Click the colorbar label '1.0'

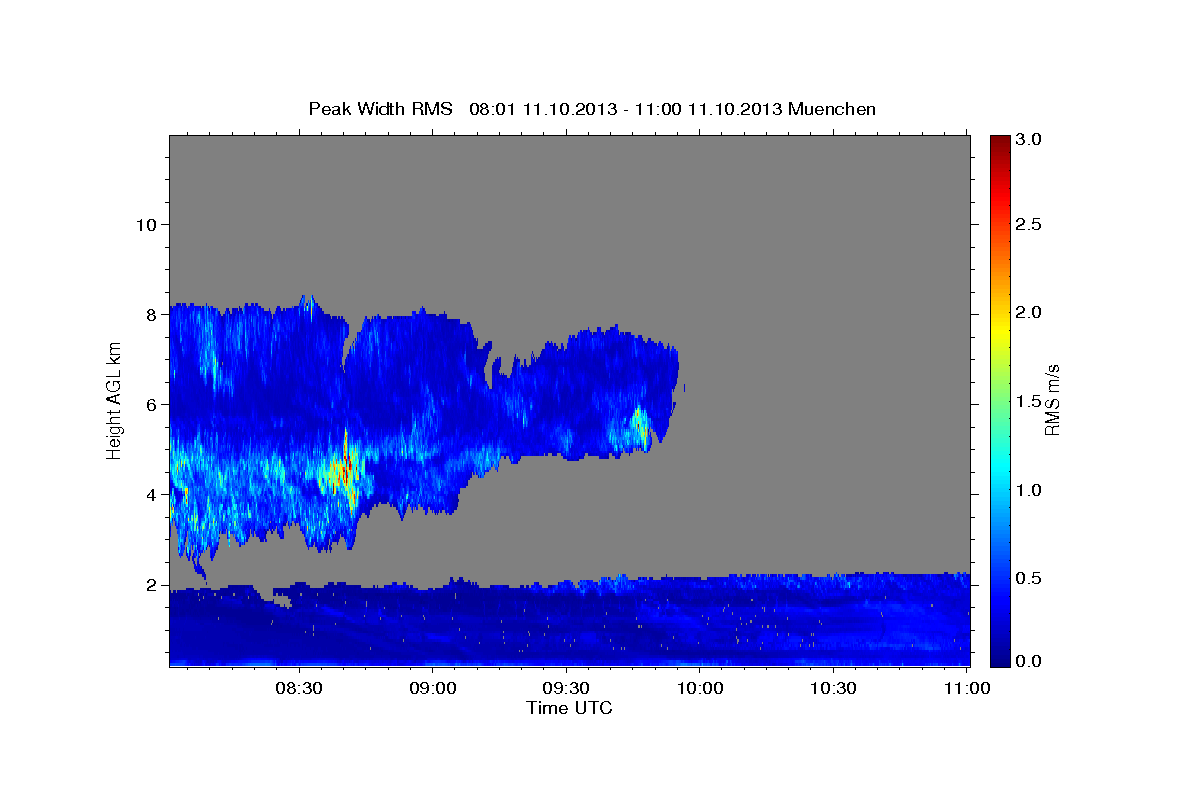(x=1029, y=490)
